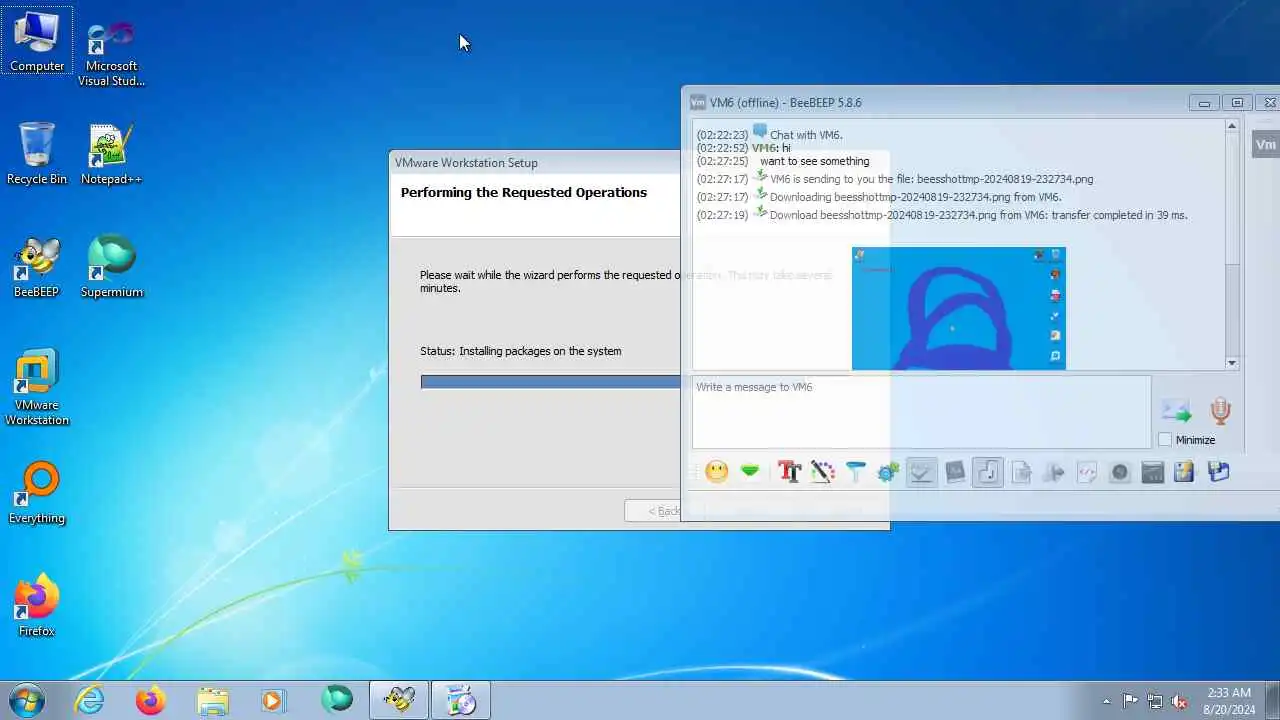The image size is (1280, 720).
Task: Click the green gem icon in chat toolbar
Action: 750,471
